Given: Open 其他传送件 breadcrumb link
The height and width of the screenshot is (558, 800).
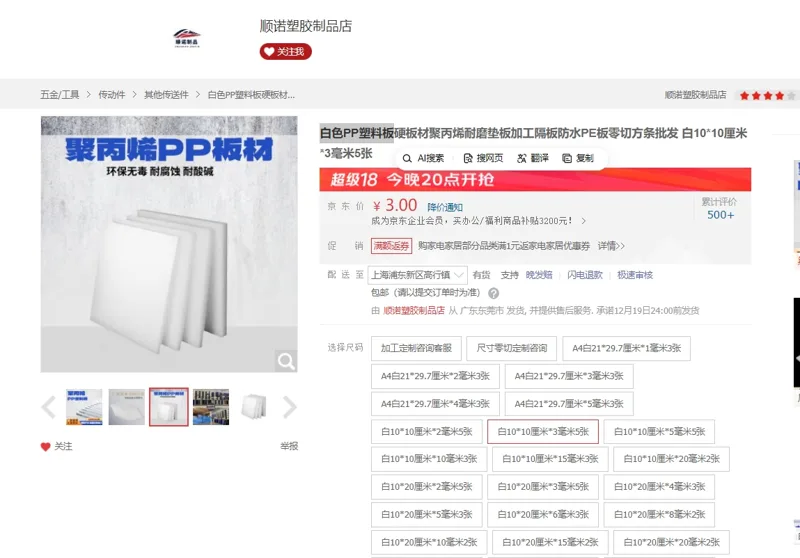Looking at the screenshot, I should pyautogui.click(x=166, y=94).
